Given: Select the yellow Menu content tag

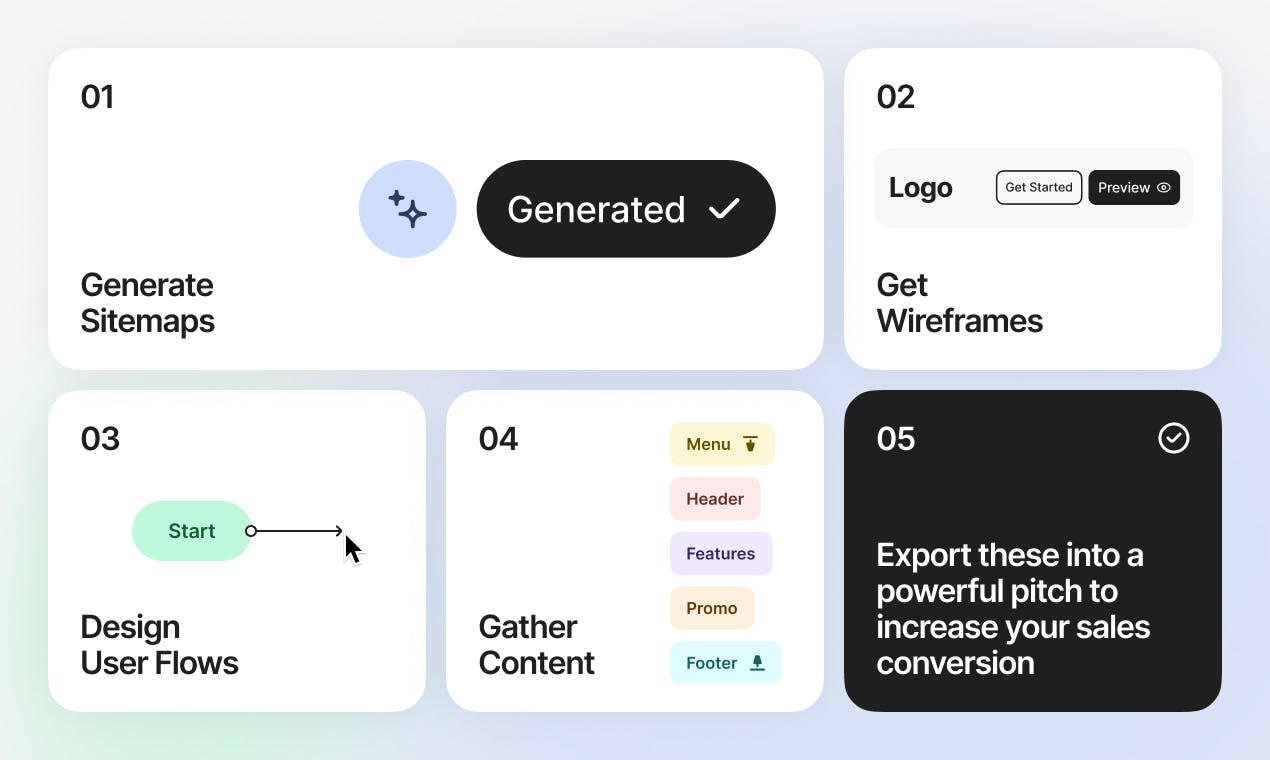Looking at the screenshot, I should (722, 444).
